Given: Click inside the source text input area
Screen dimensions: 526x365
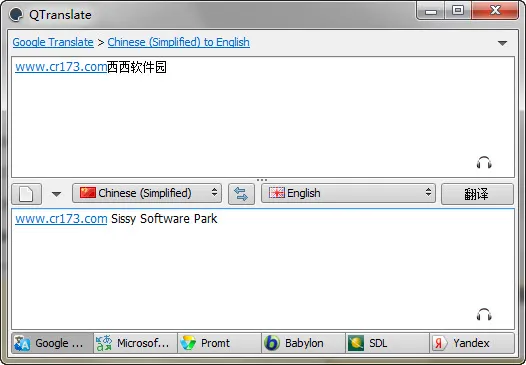Looking at the screenshot, I should click(263, 117).
